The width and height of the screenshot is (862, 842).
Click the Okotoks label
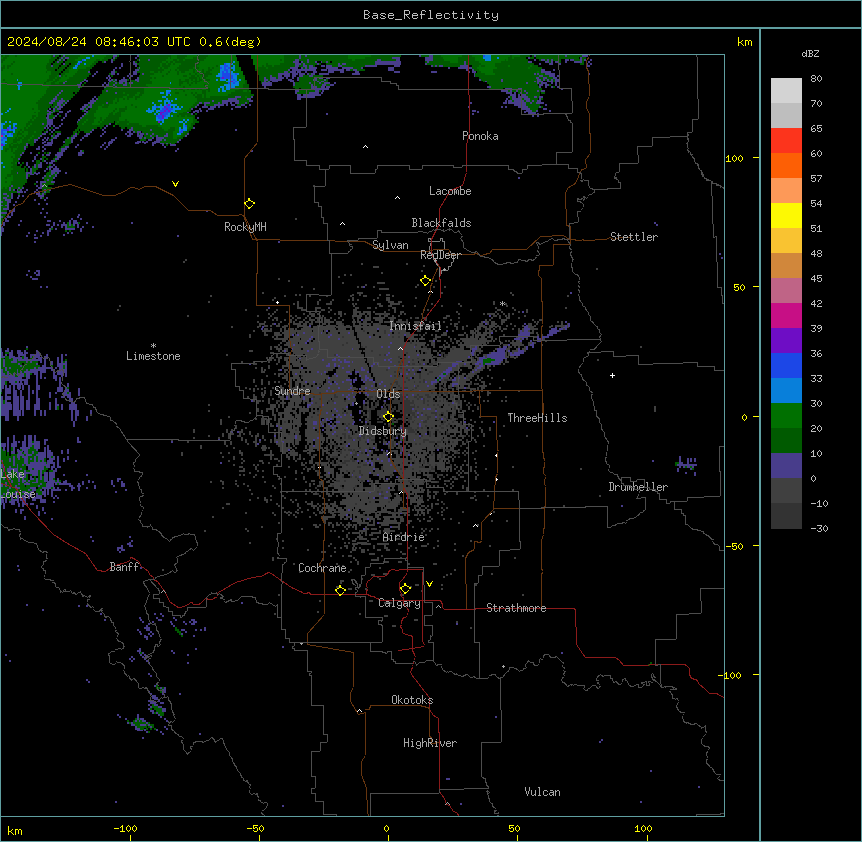point(412,700)
